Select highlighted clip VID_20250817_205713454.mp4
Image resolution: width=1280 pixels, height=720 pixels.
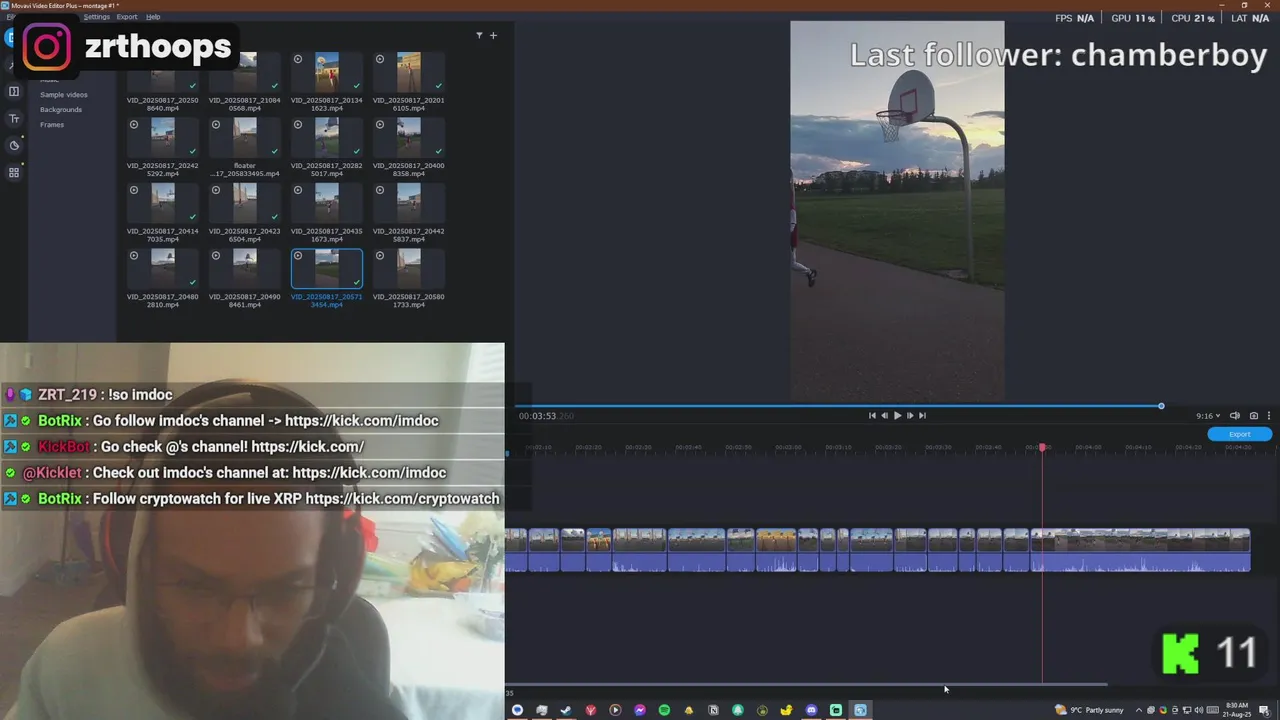tap(327, 268)
